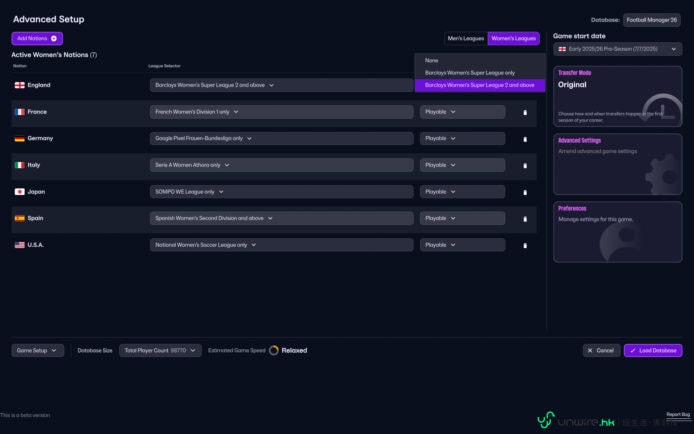
Task: Open U.S.A. Playable status dropdown
Action: click(463, 245)
